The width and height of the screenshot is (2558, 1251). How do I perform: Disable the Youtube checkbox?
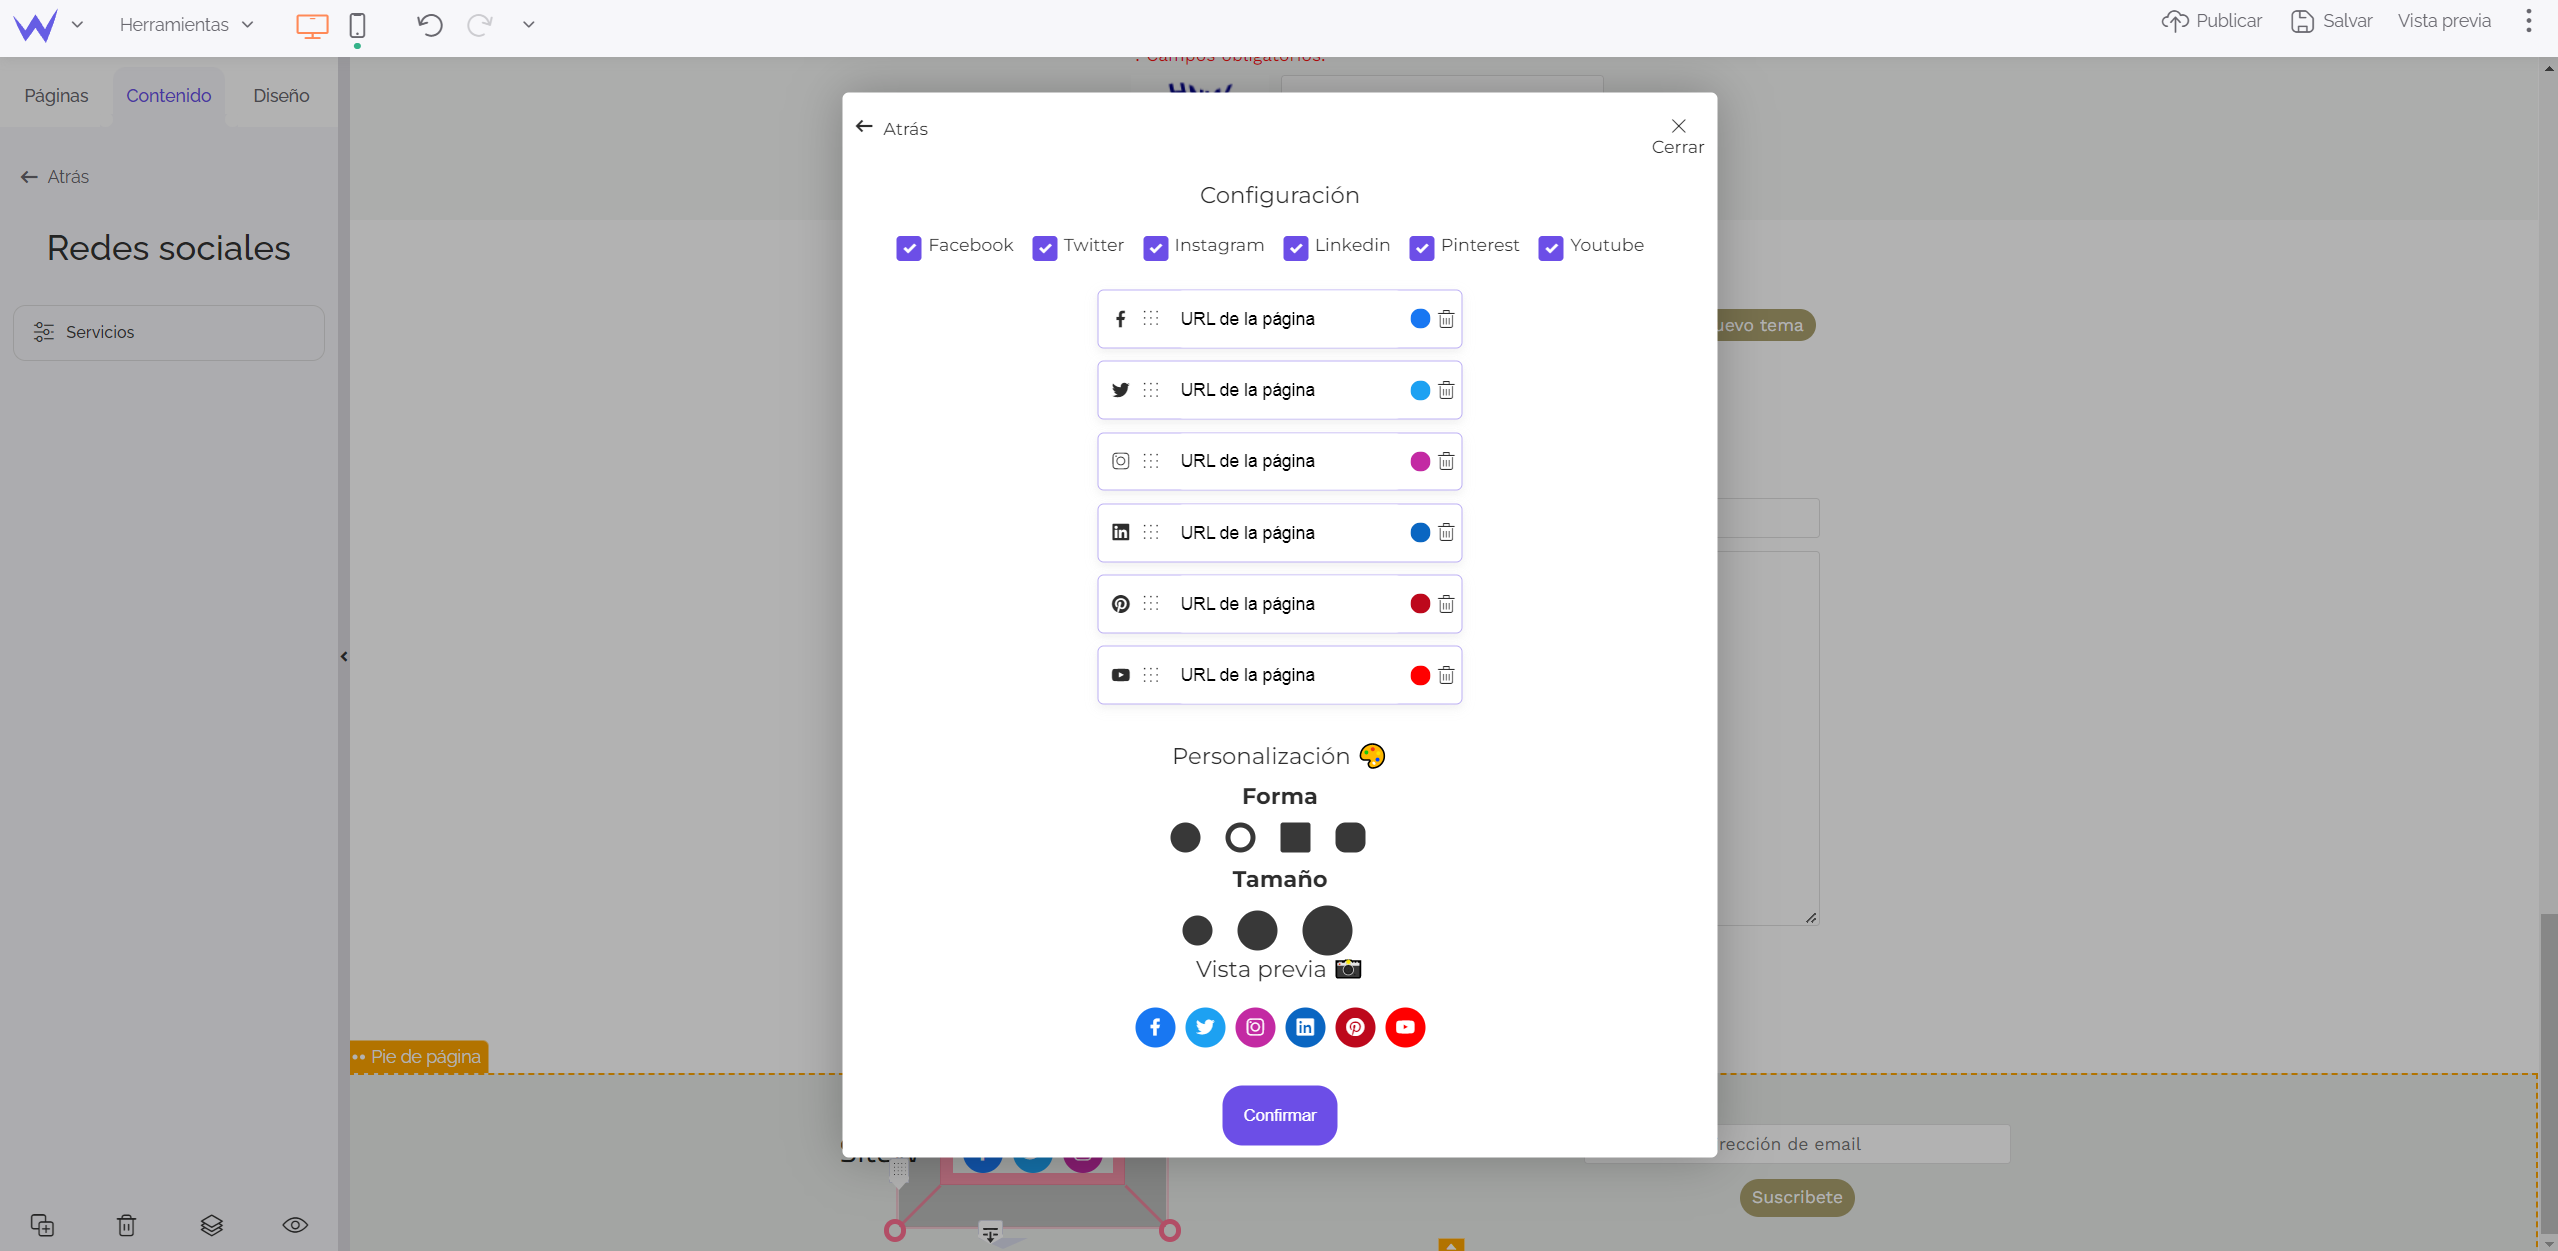tap(1550, 246)
